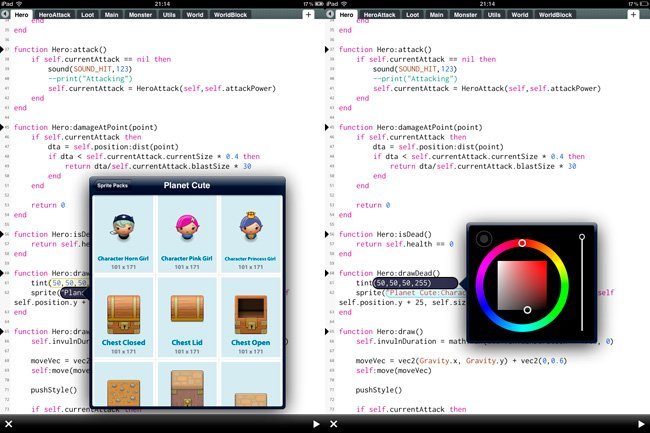Switch to HeroAttack tab in the left screen
Image resolution: width=650 pixels, height=433 pixels.
pos(54,15)
